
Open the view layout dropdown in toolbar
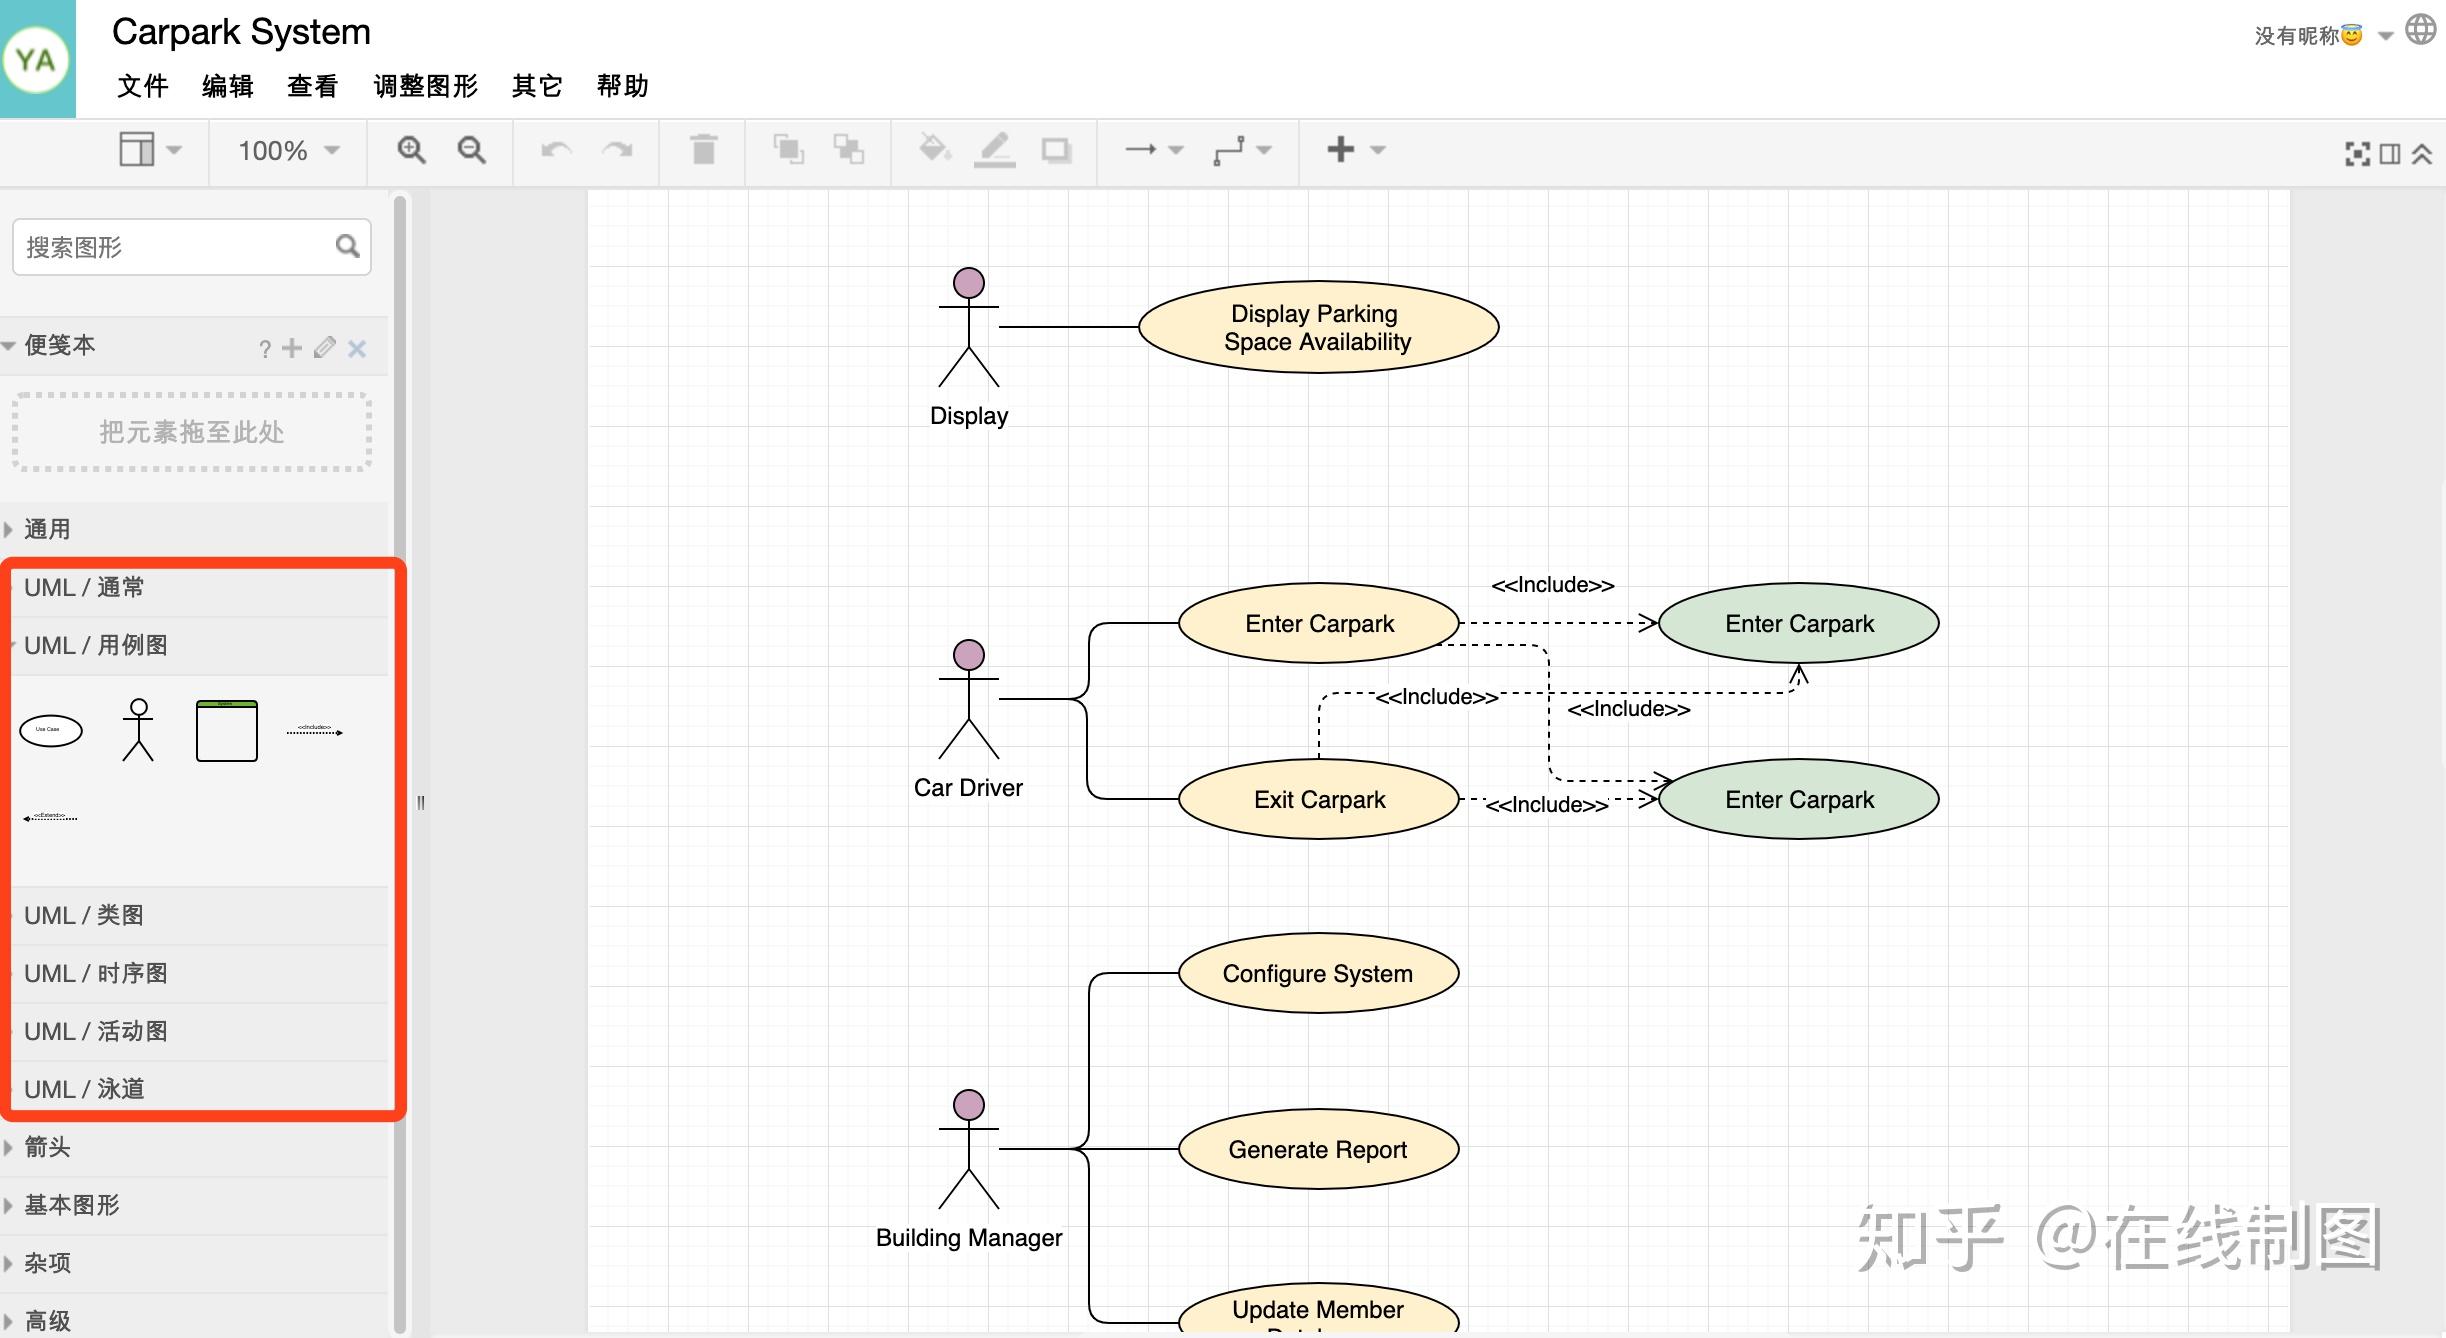150,150
